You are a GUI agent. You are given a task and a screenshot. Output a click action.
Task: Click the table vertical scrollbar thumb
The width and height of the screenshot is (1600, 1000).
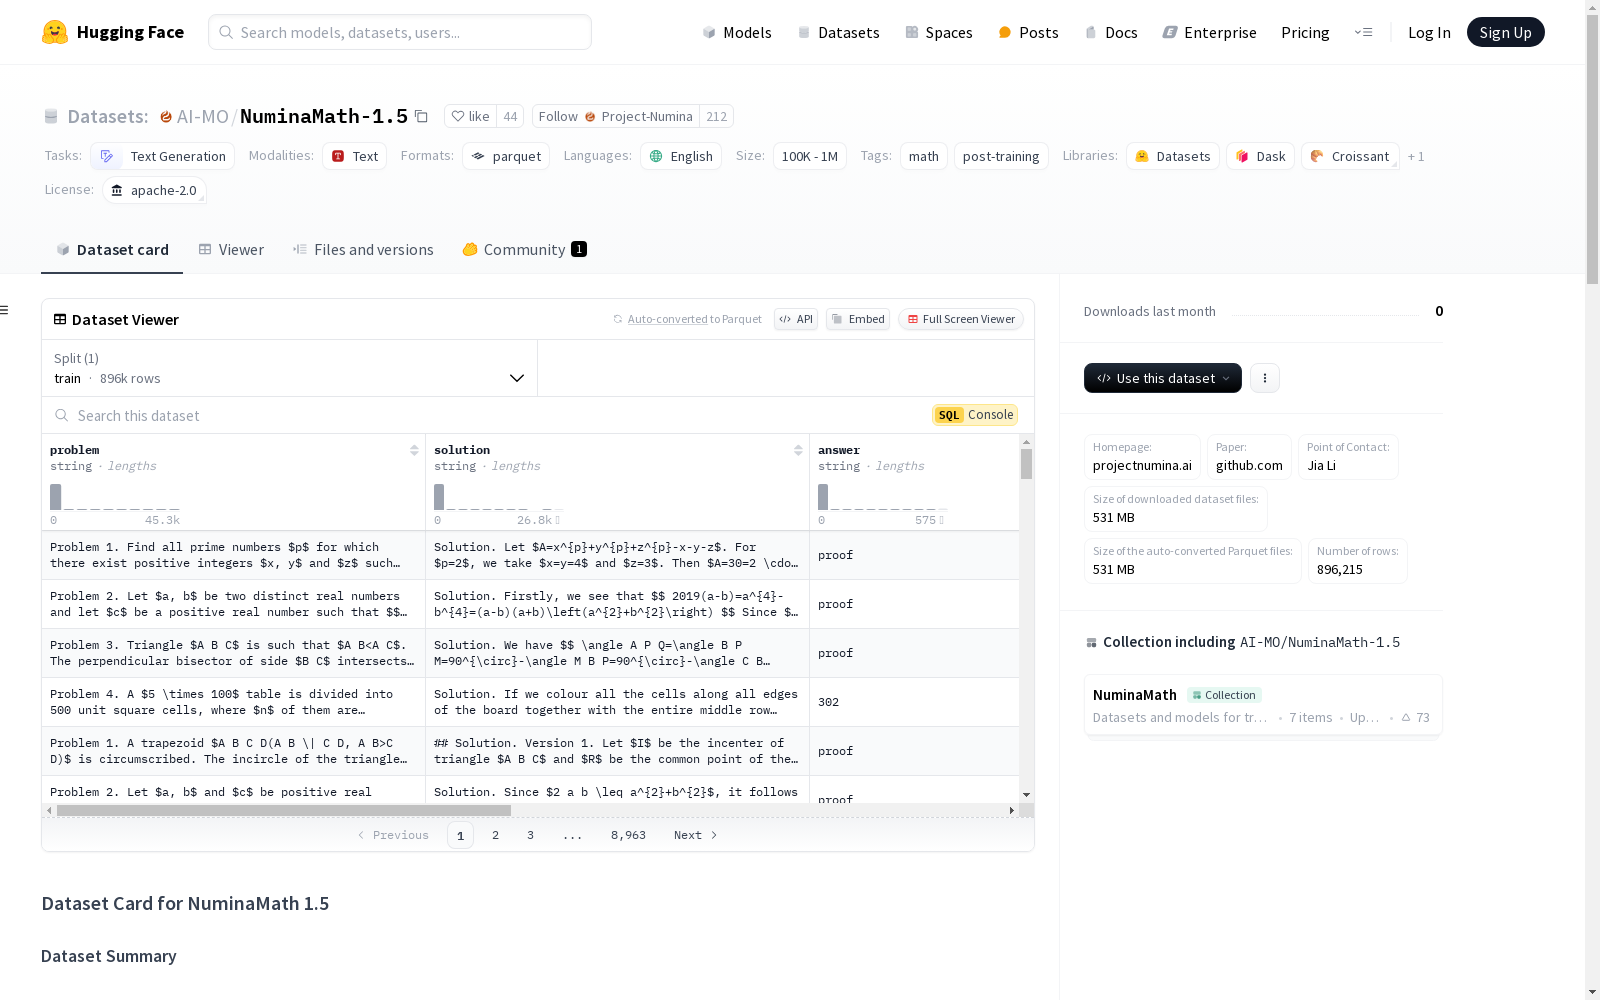(x=1026, y=464)
